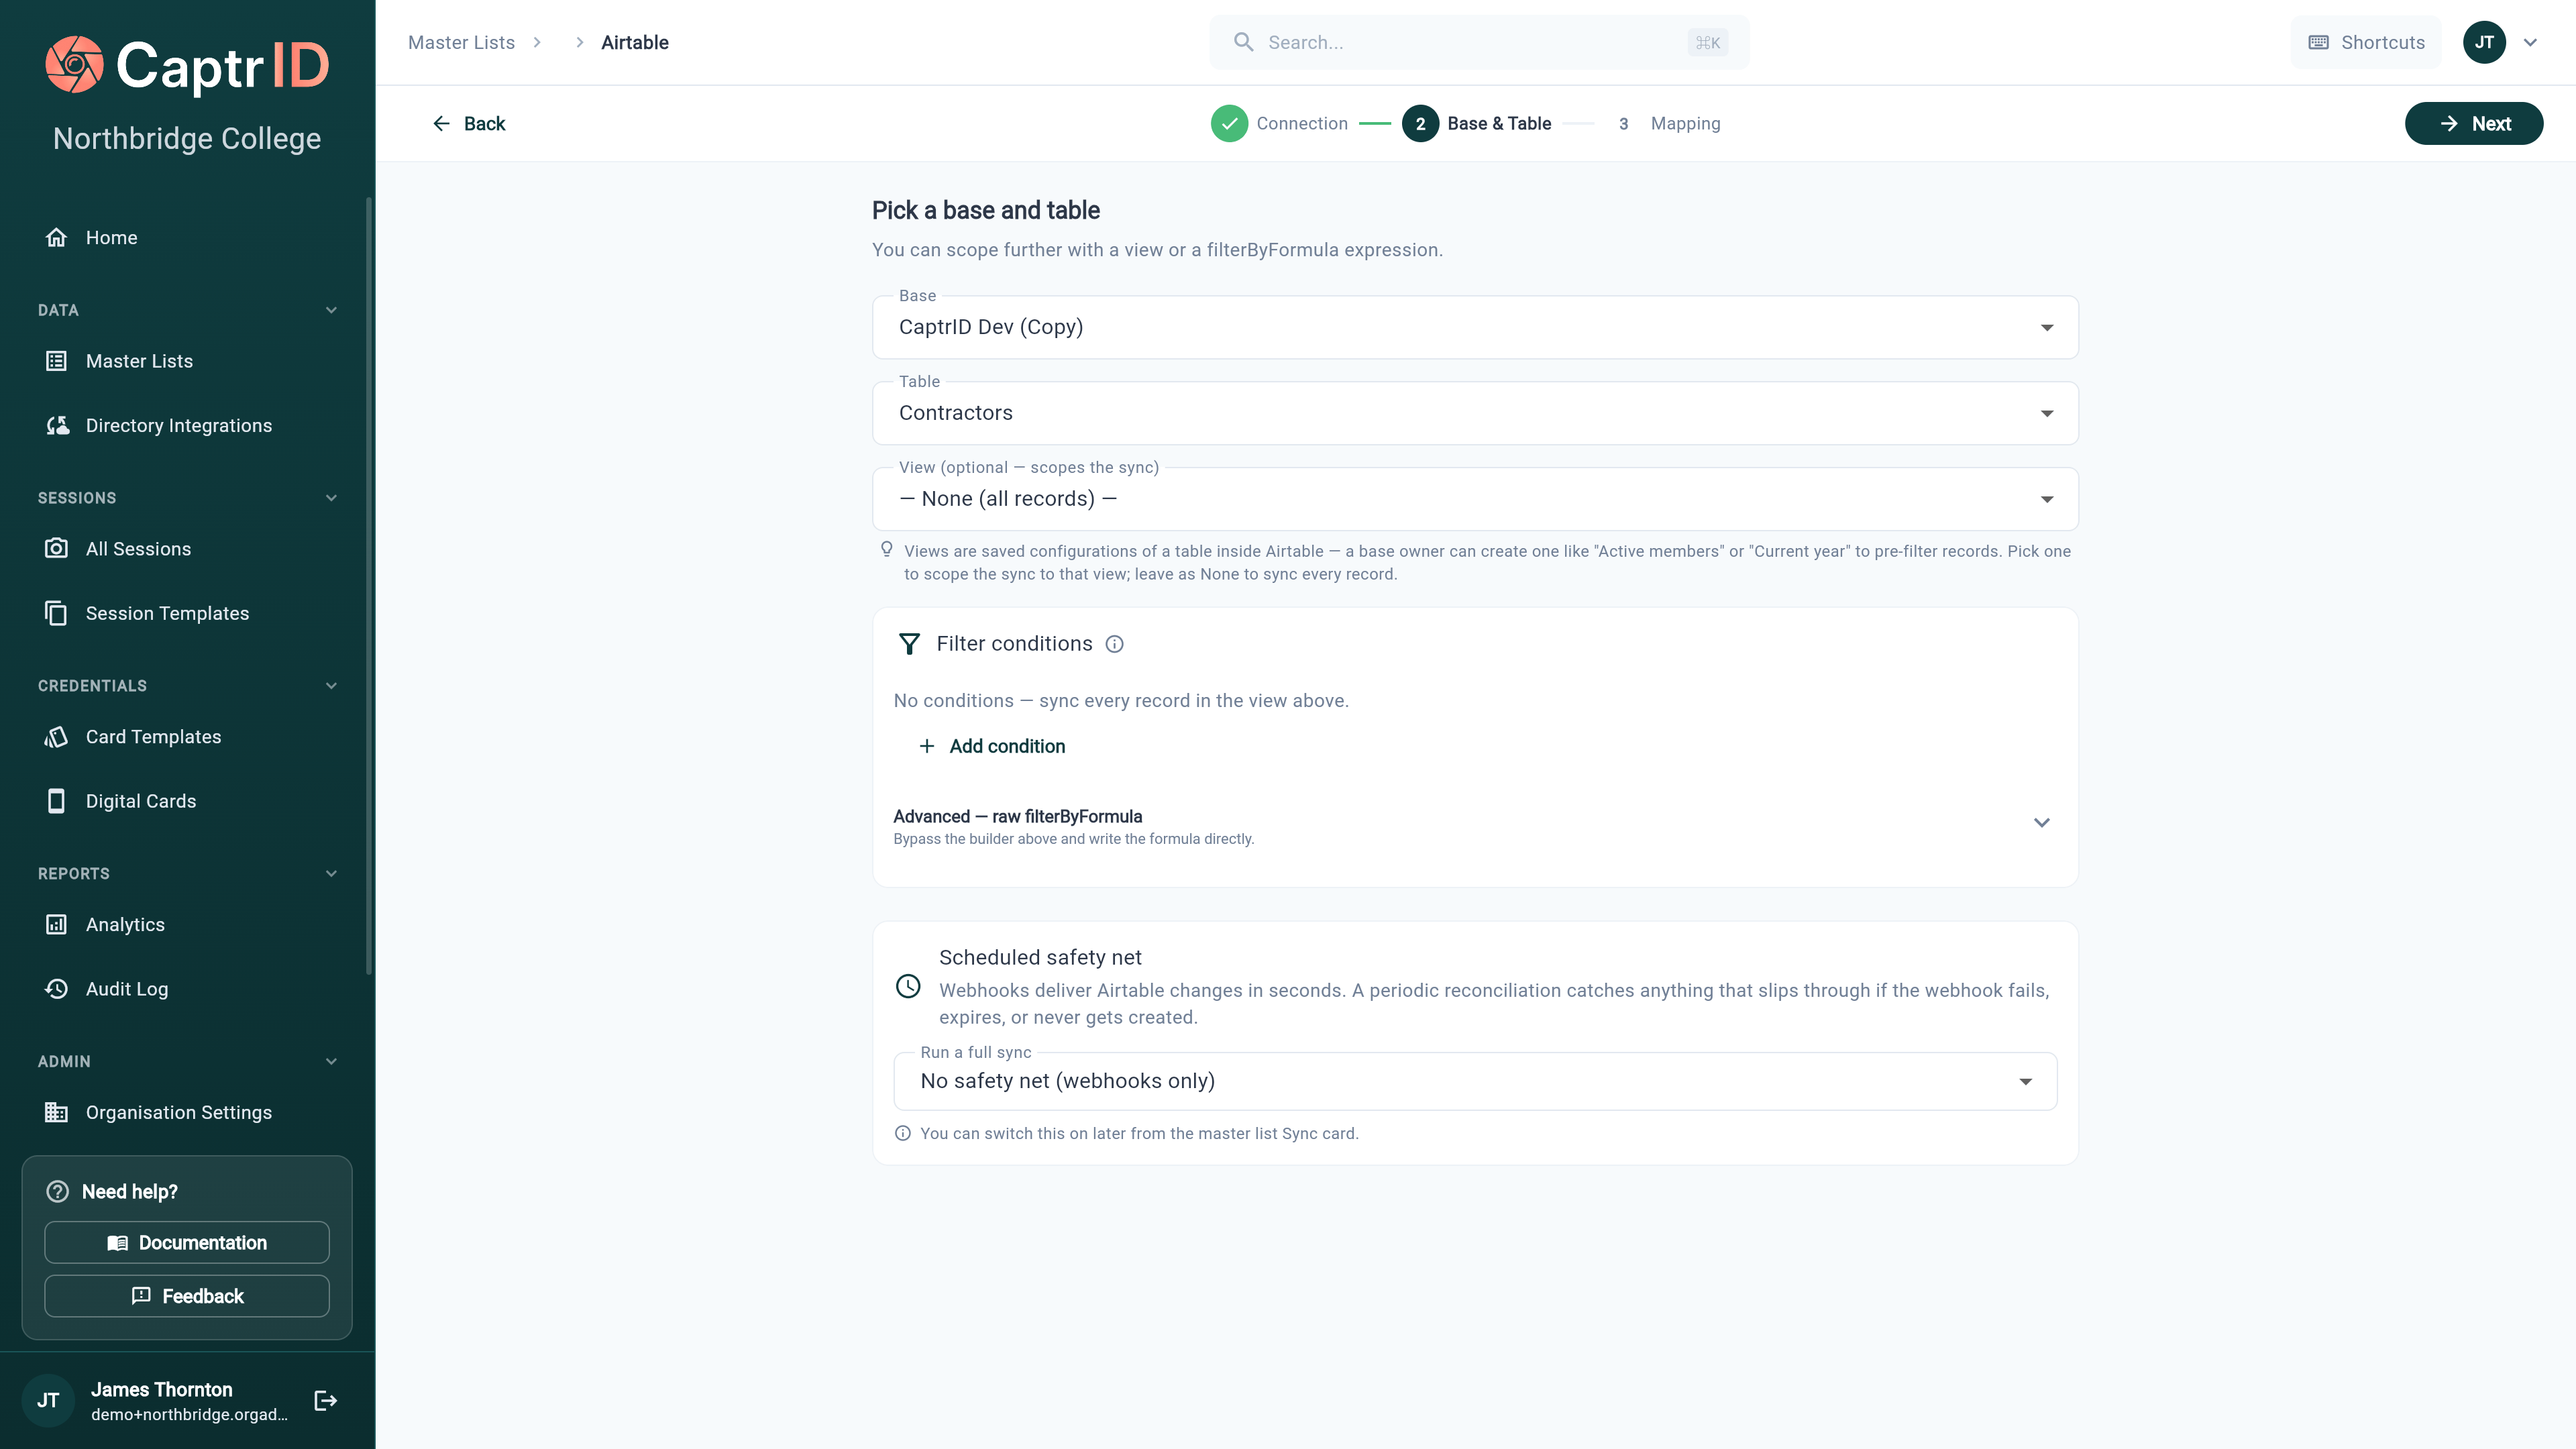Click 'No conditions — sync every record' text
The image size is (2576, 1449).
1121,701
